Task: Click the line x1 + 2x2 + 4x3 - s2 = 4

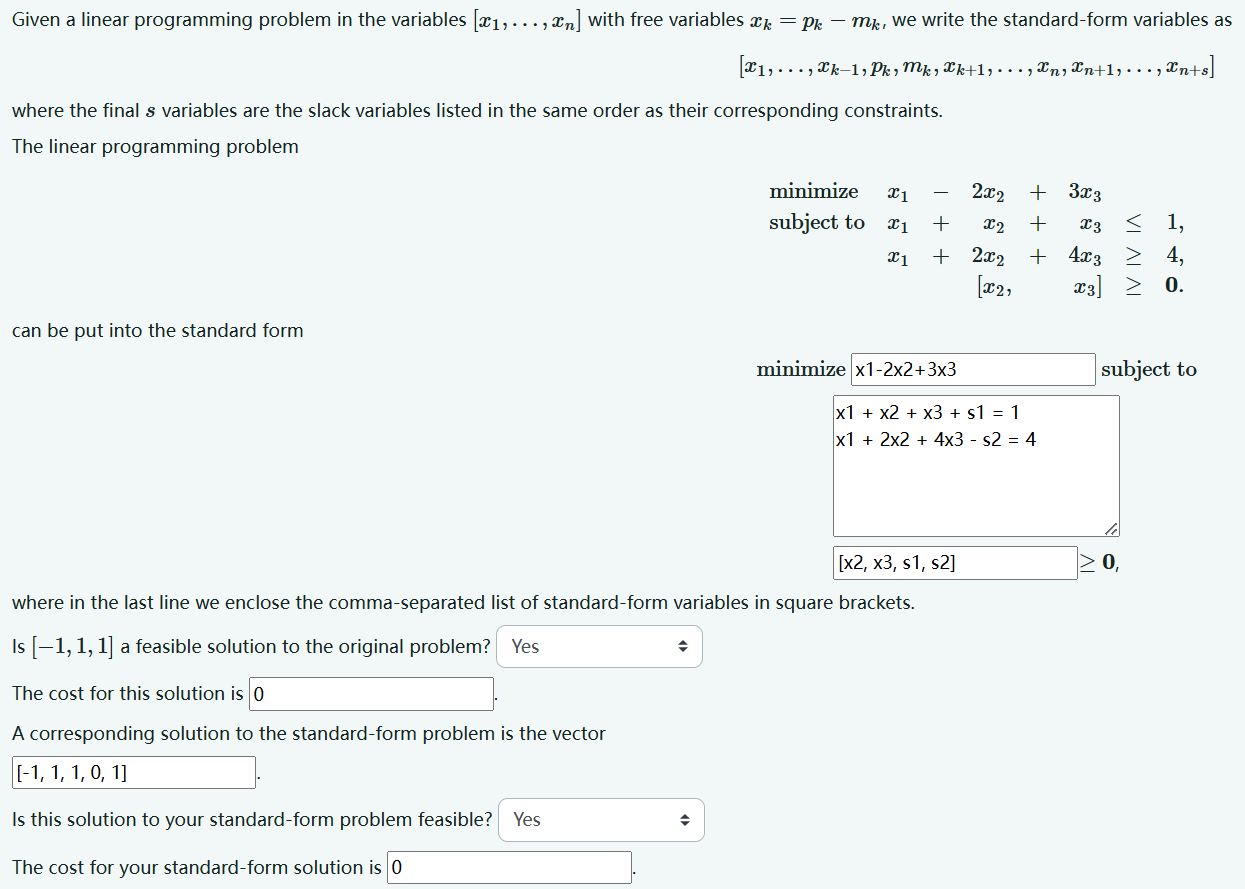Action: click(x=935, y=438)
